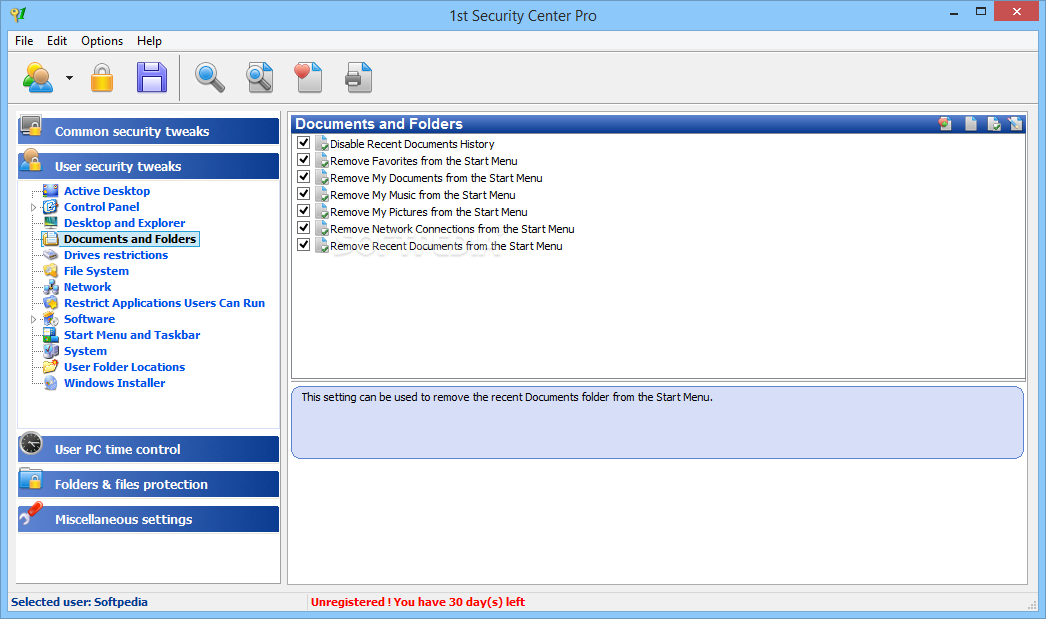Image resolution: width=1046 pixels, height=619 pixels.
Task: Uncheck Disable Recent Documents History
Action: [x=304, y=143]
